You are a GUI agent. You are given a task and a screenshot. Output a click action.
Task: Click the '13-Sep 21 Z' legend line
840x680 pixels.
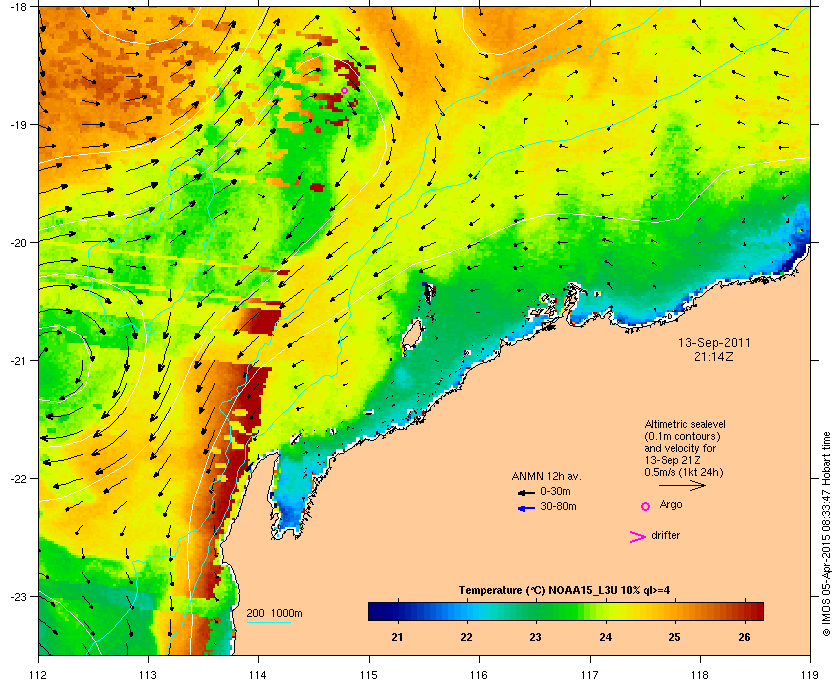[x=672, y=460]
